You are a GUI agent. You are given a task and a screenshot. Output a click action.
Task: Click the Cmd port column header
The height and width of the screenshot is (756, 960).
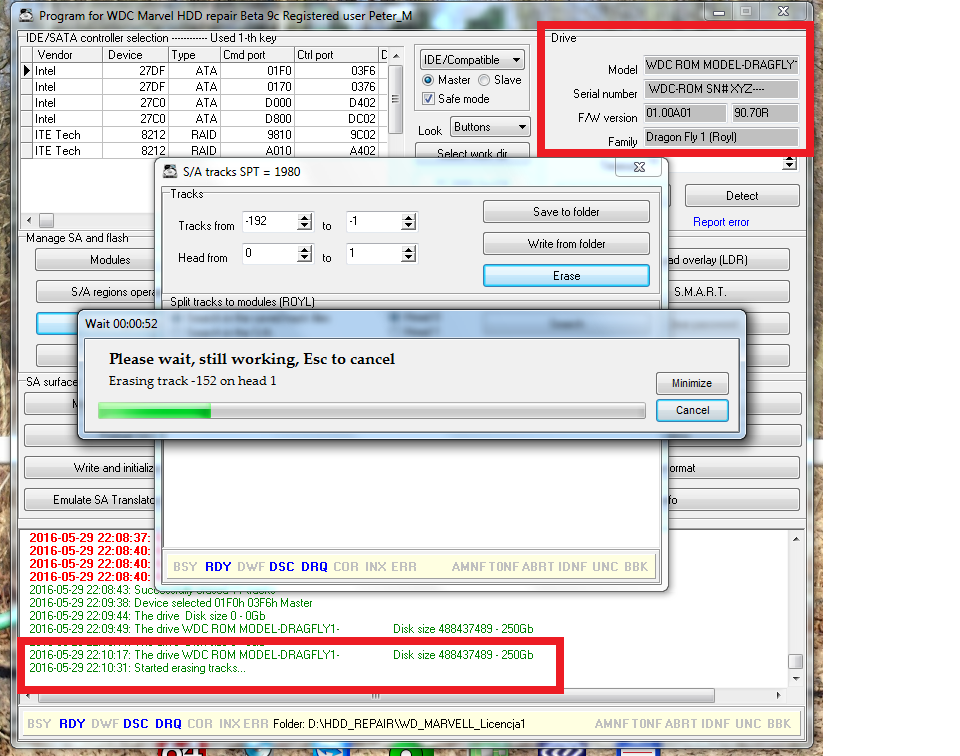click(257, 55)
